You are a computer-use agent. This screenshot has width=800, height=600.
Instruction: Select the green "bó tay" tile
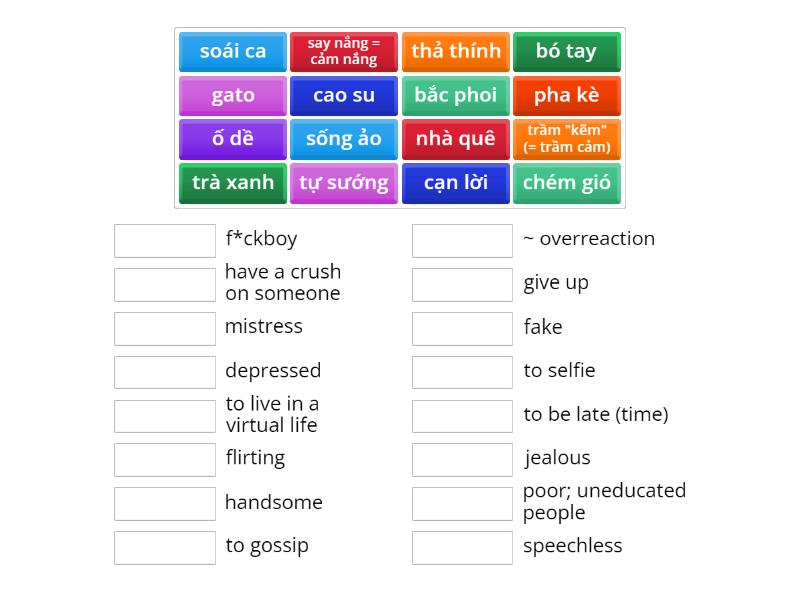coord(567,52)
